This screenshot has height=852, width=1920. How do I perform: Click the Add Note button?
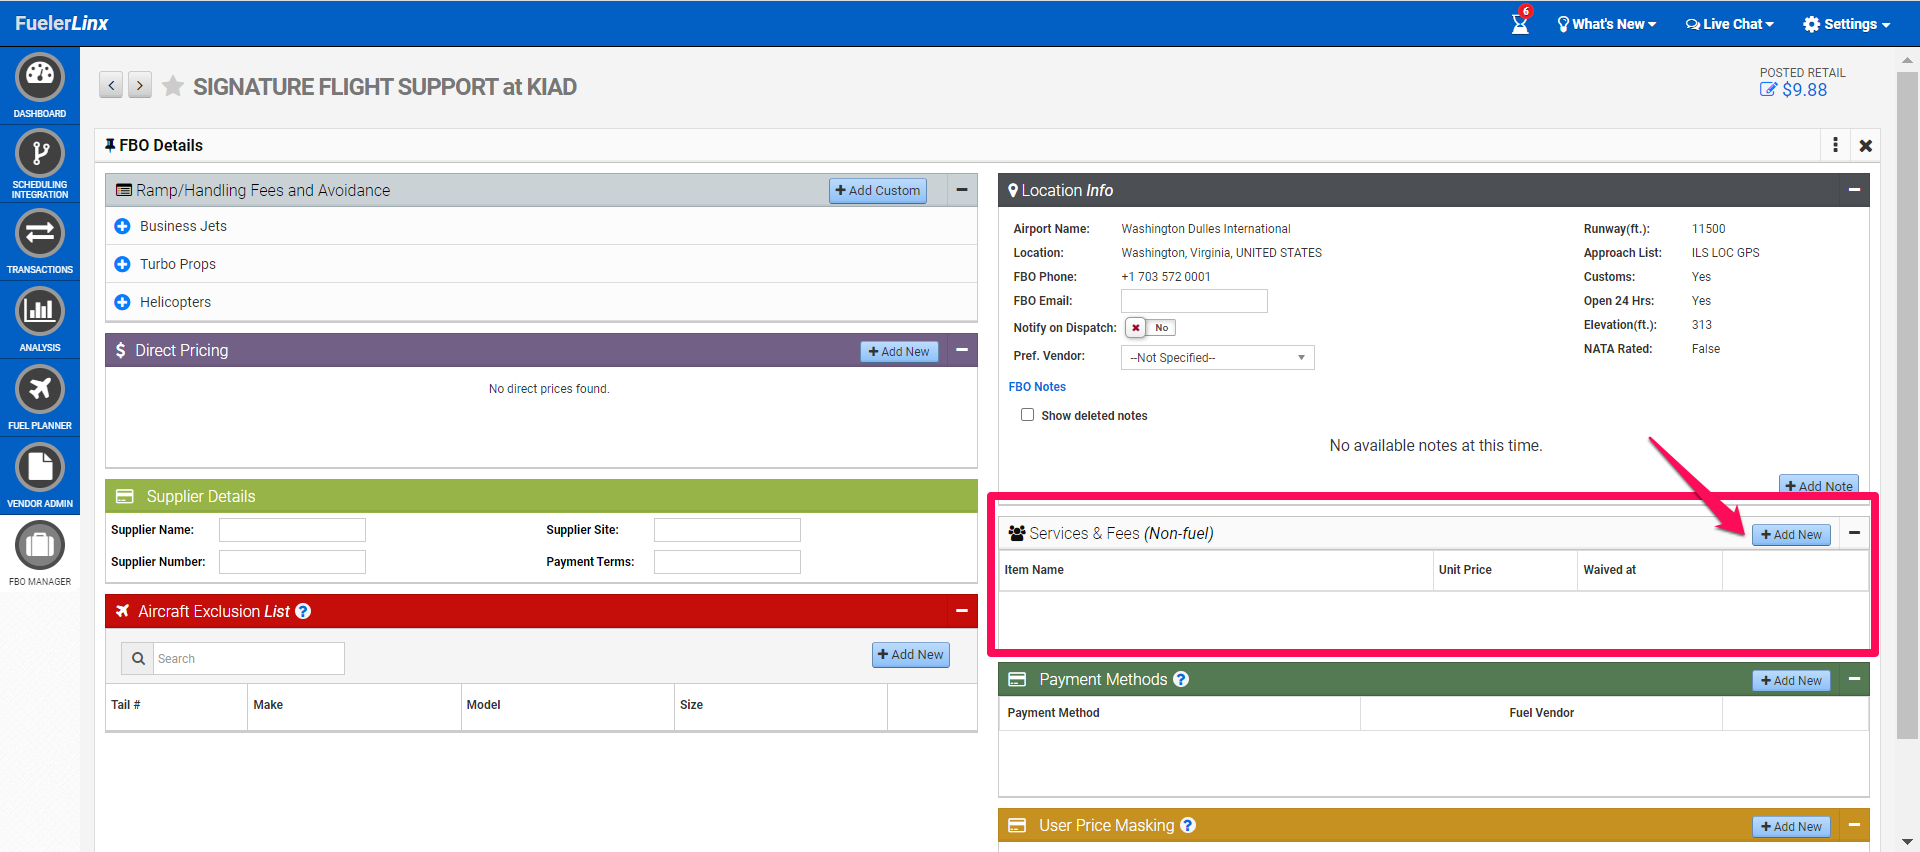tap(1819, 486)
